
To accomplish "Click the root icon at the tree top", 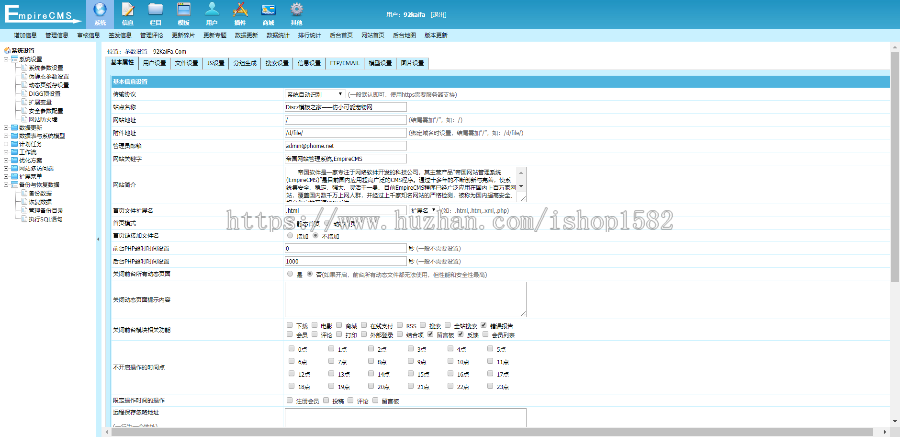I will pyautogui.click(x=7, y=51).
